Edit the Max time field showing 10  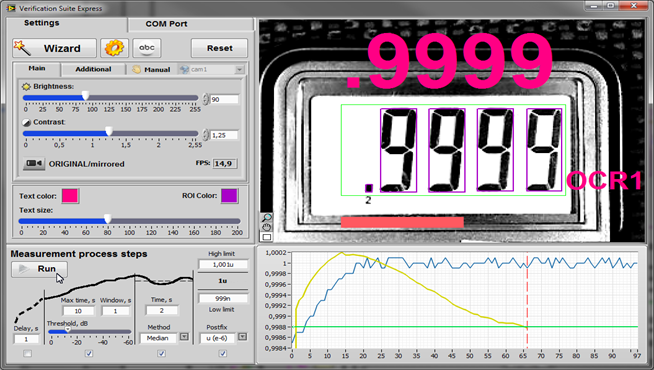(x=78, y=311)
